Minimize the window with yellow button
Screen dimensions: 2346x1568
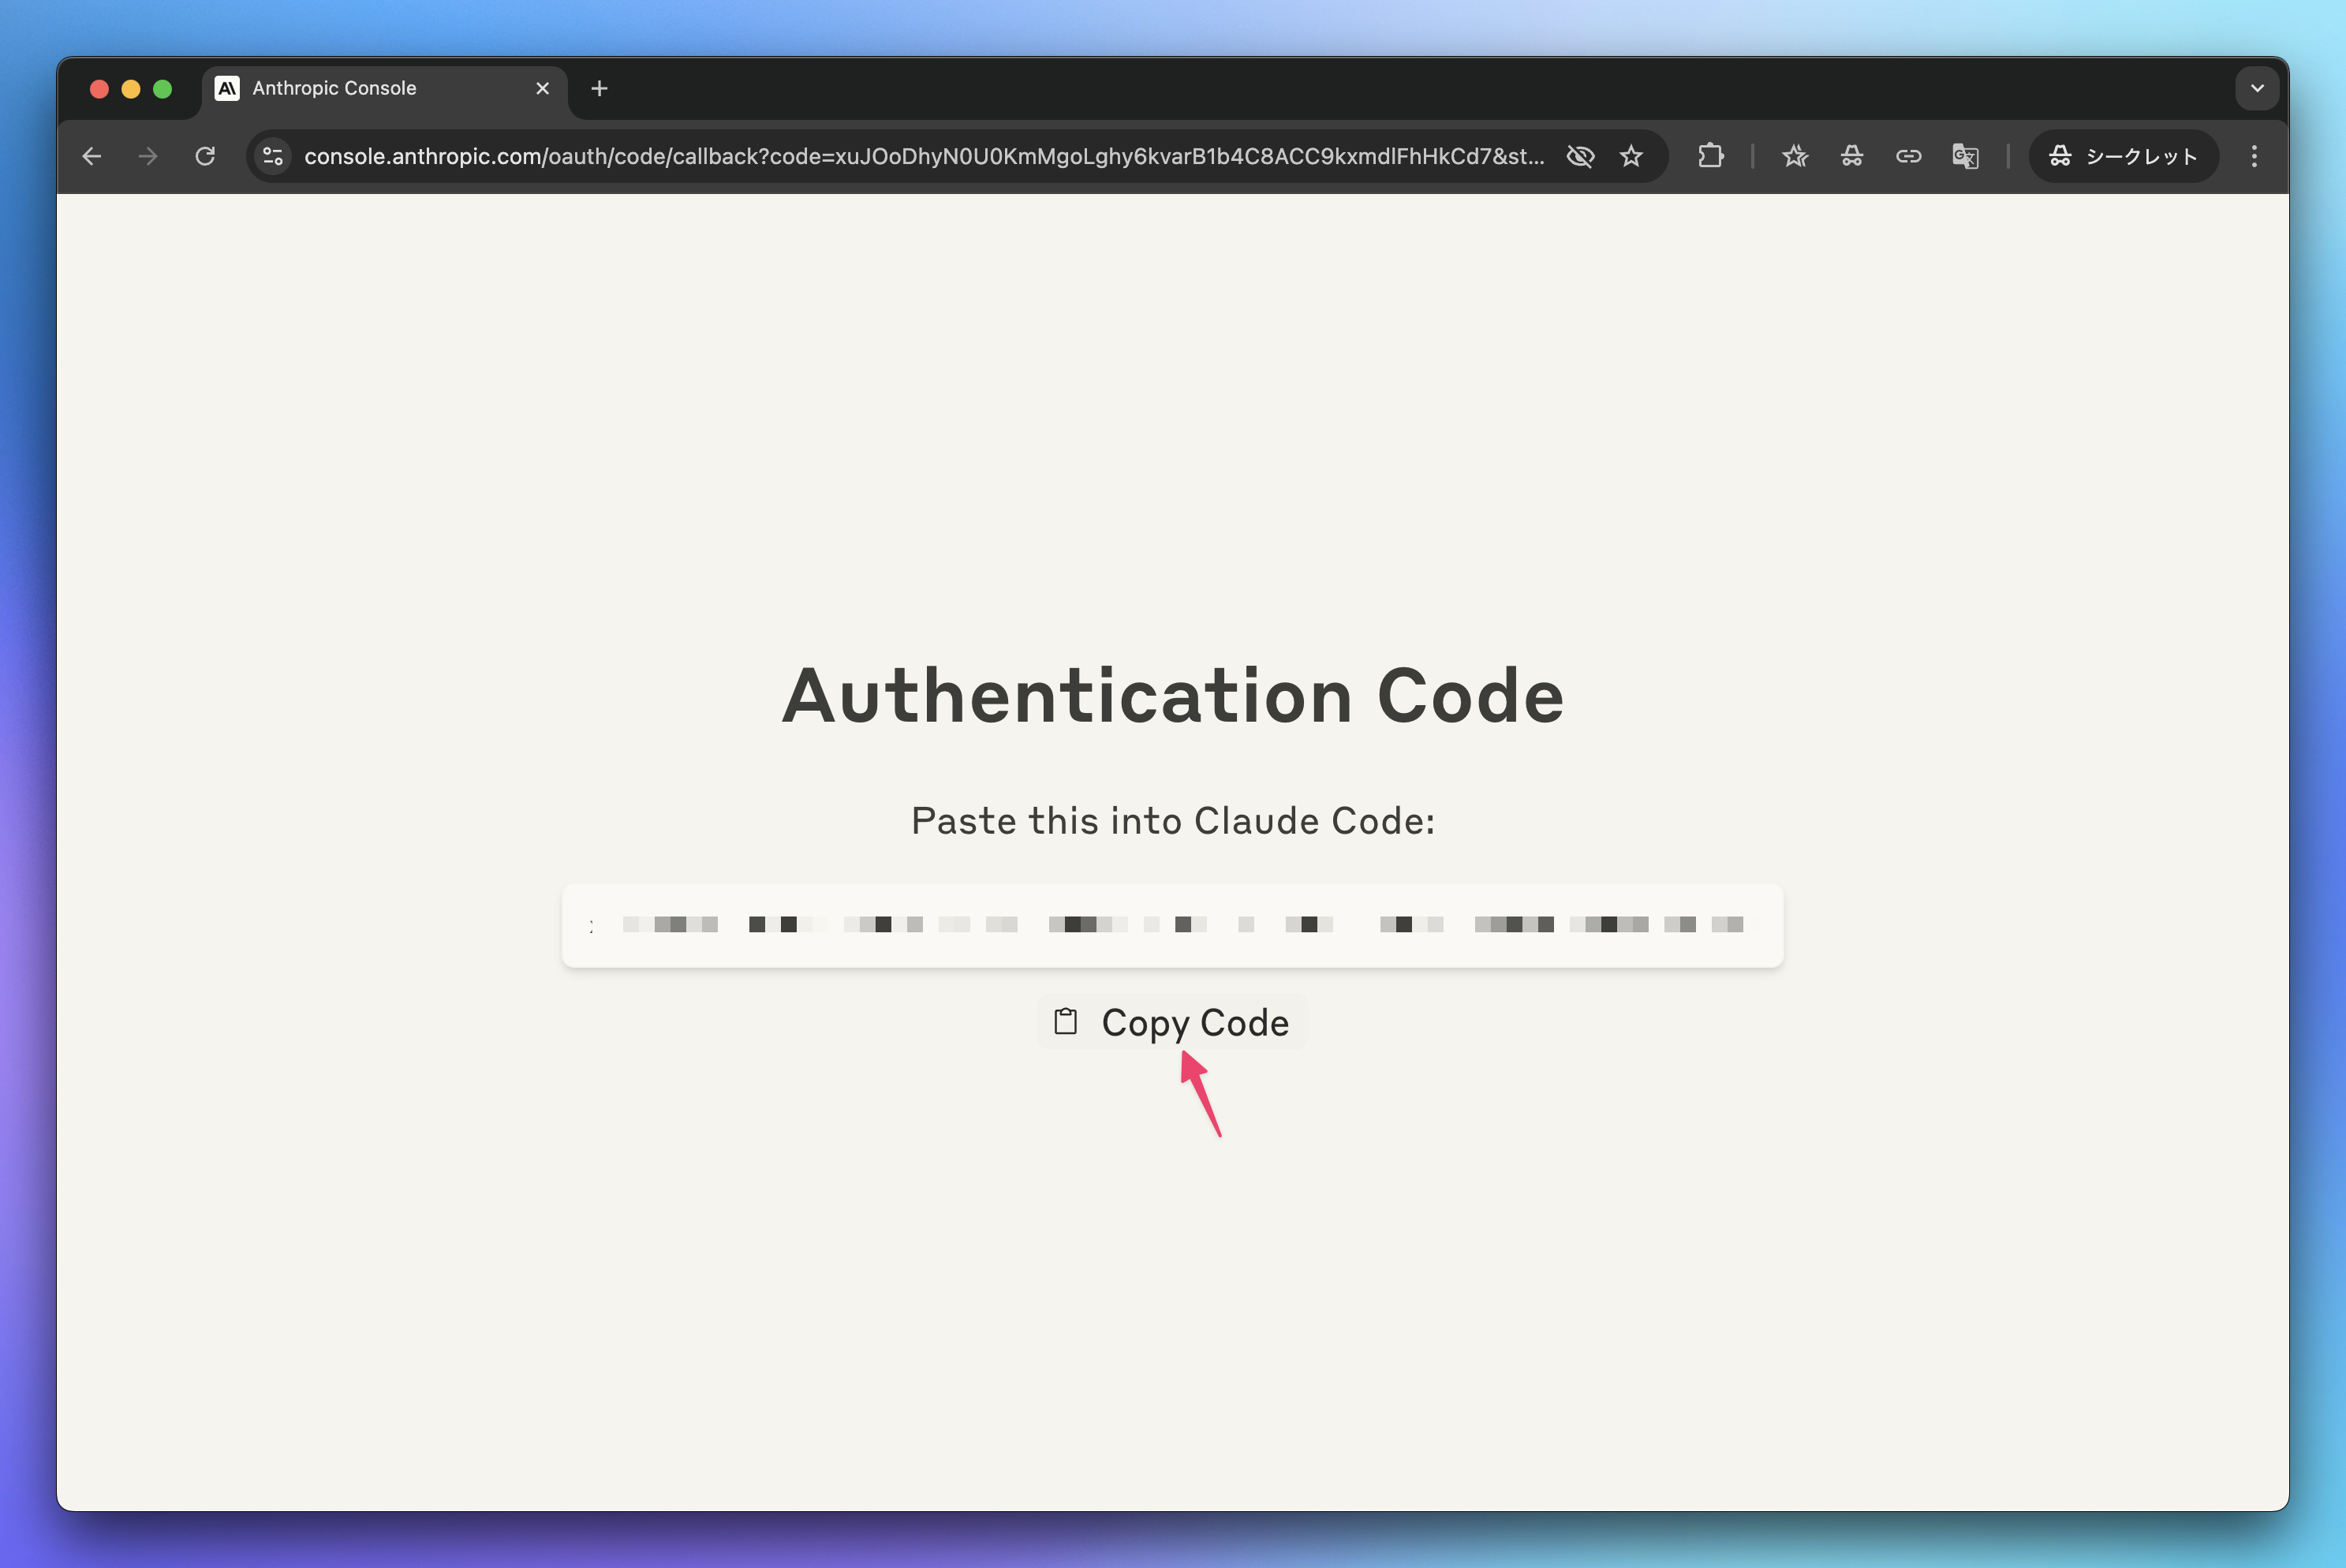pyautogui.click(x=131, y=89)
